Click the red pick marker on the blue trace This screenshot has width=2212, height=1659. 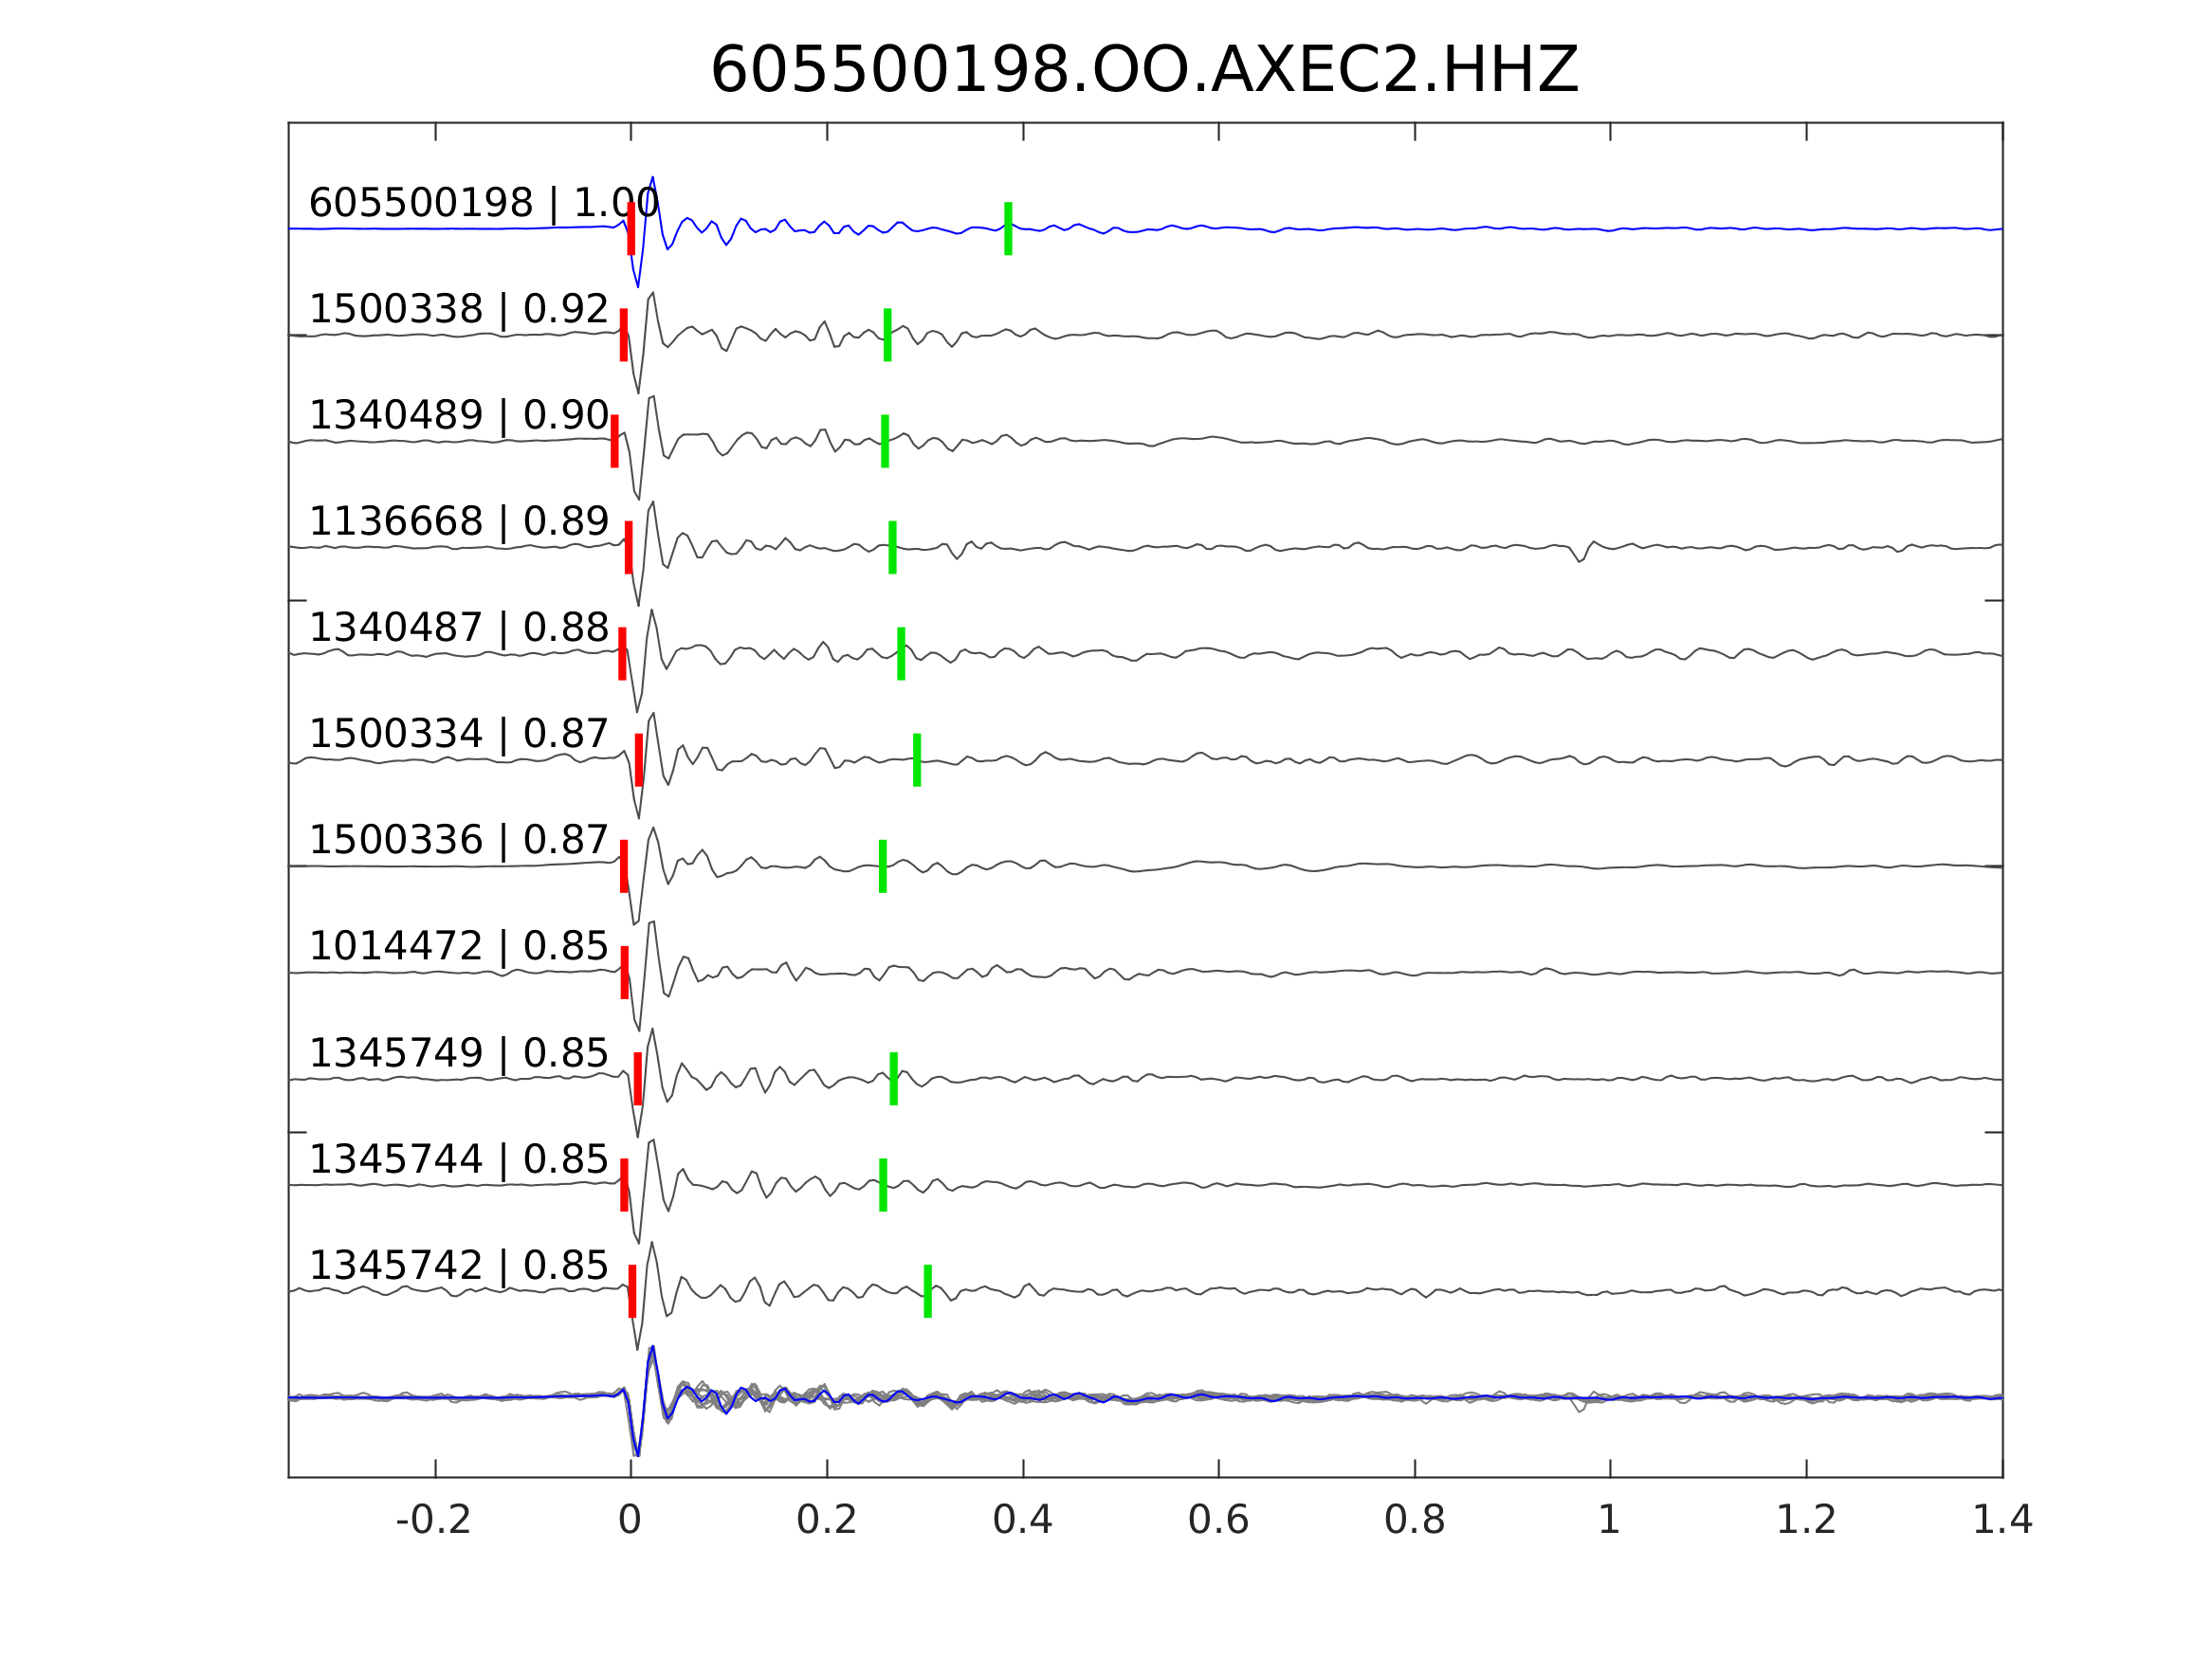click(631, 228)
